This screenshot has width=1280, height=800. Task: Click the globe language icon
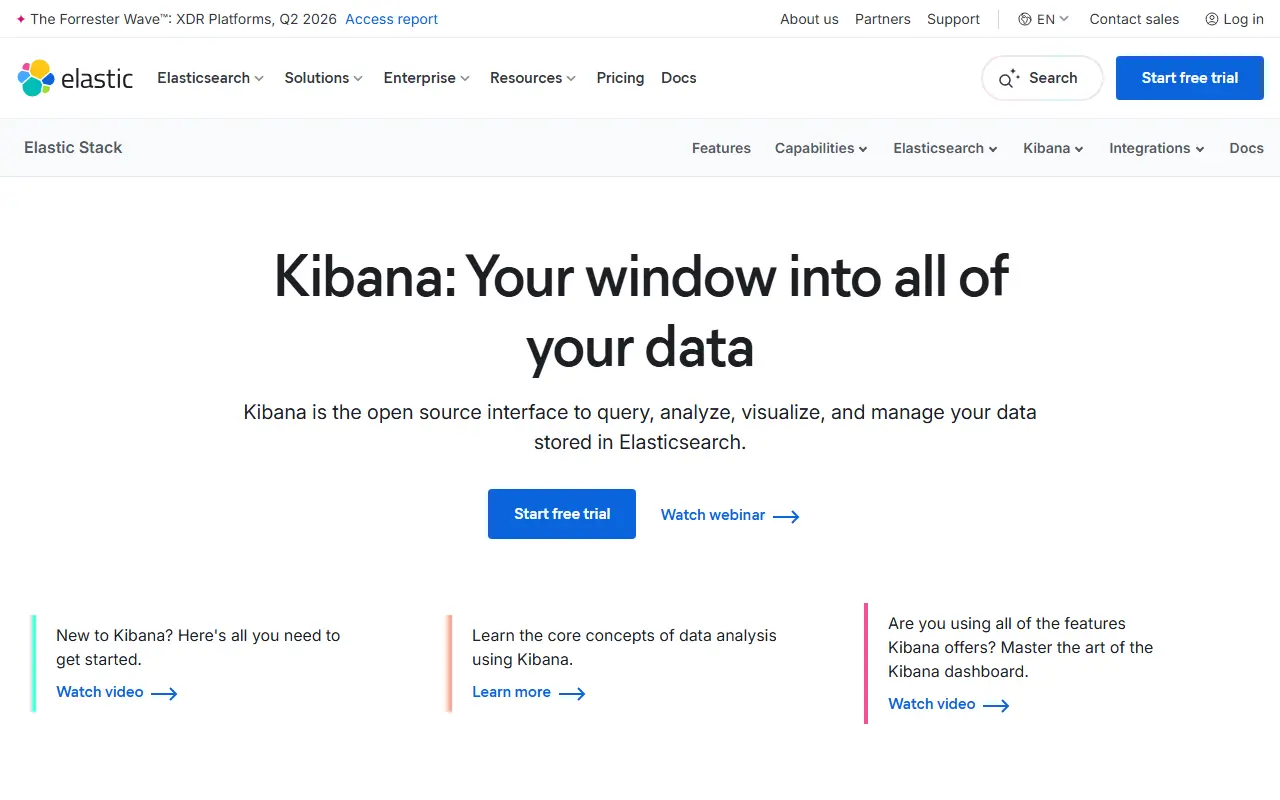click(x=1025, y=19)
